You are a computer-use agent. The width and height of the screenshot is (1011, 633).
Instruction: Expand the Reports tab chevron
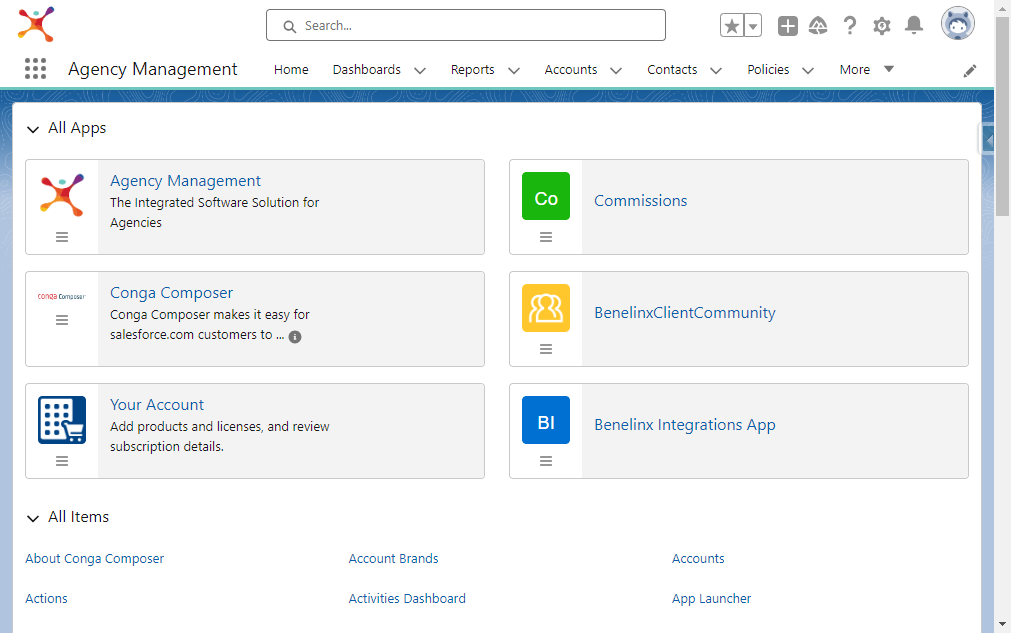(514, 70)
